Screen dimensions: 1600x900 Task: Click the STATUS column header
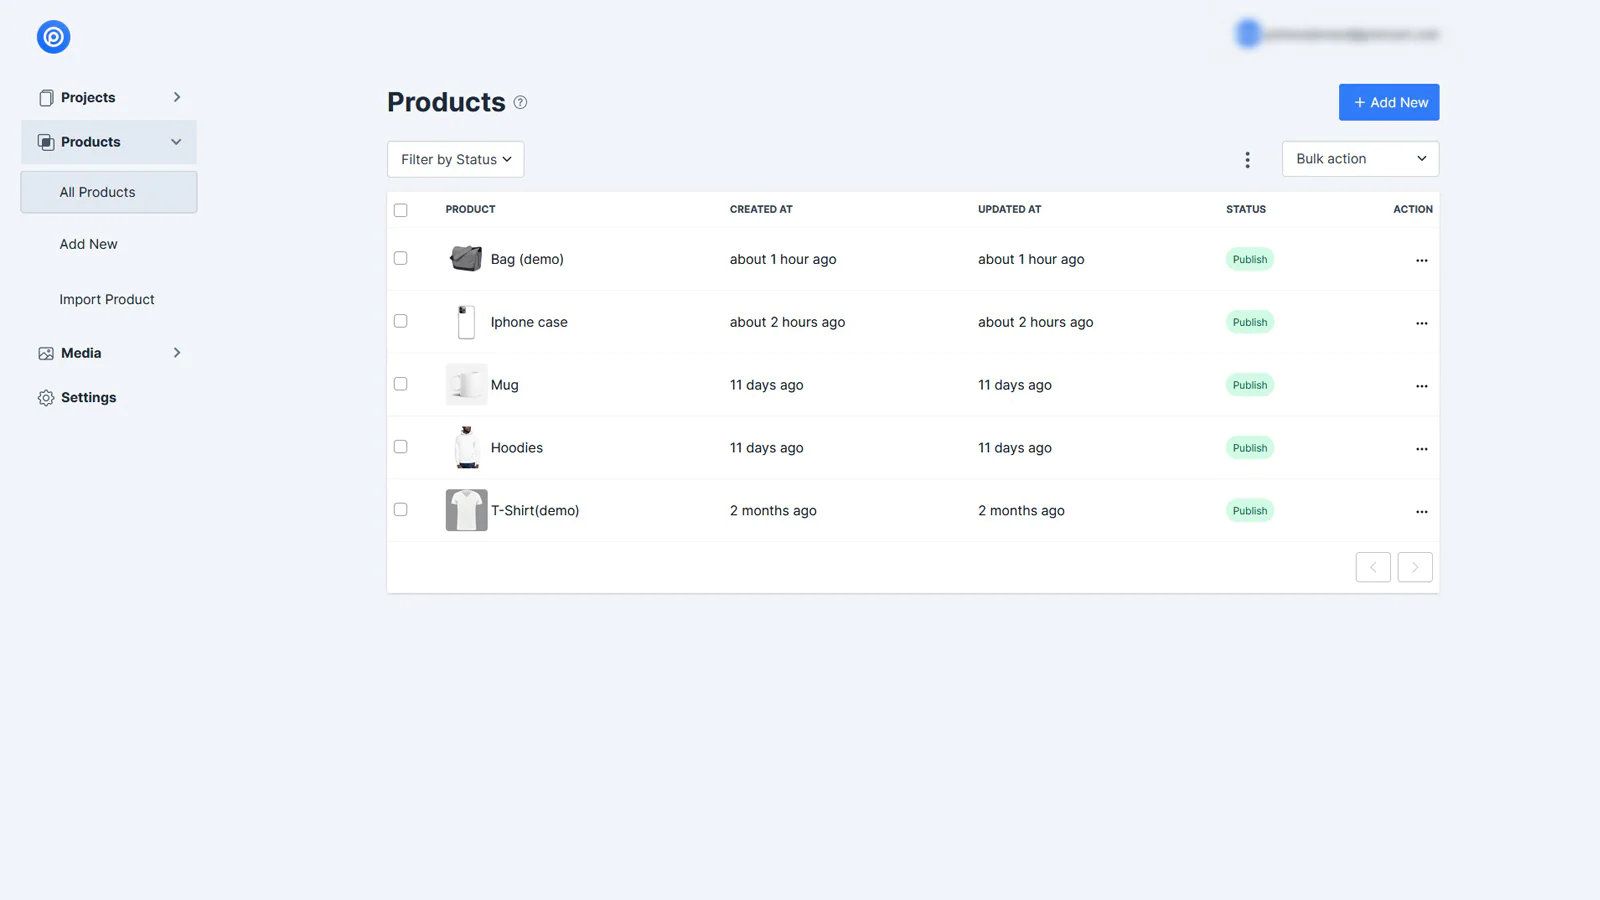pyautogui.click(x=1246, y=210)
